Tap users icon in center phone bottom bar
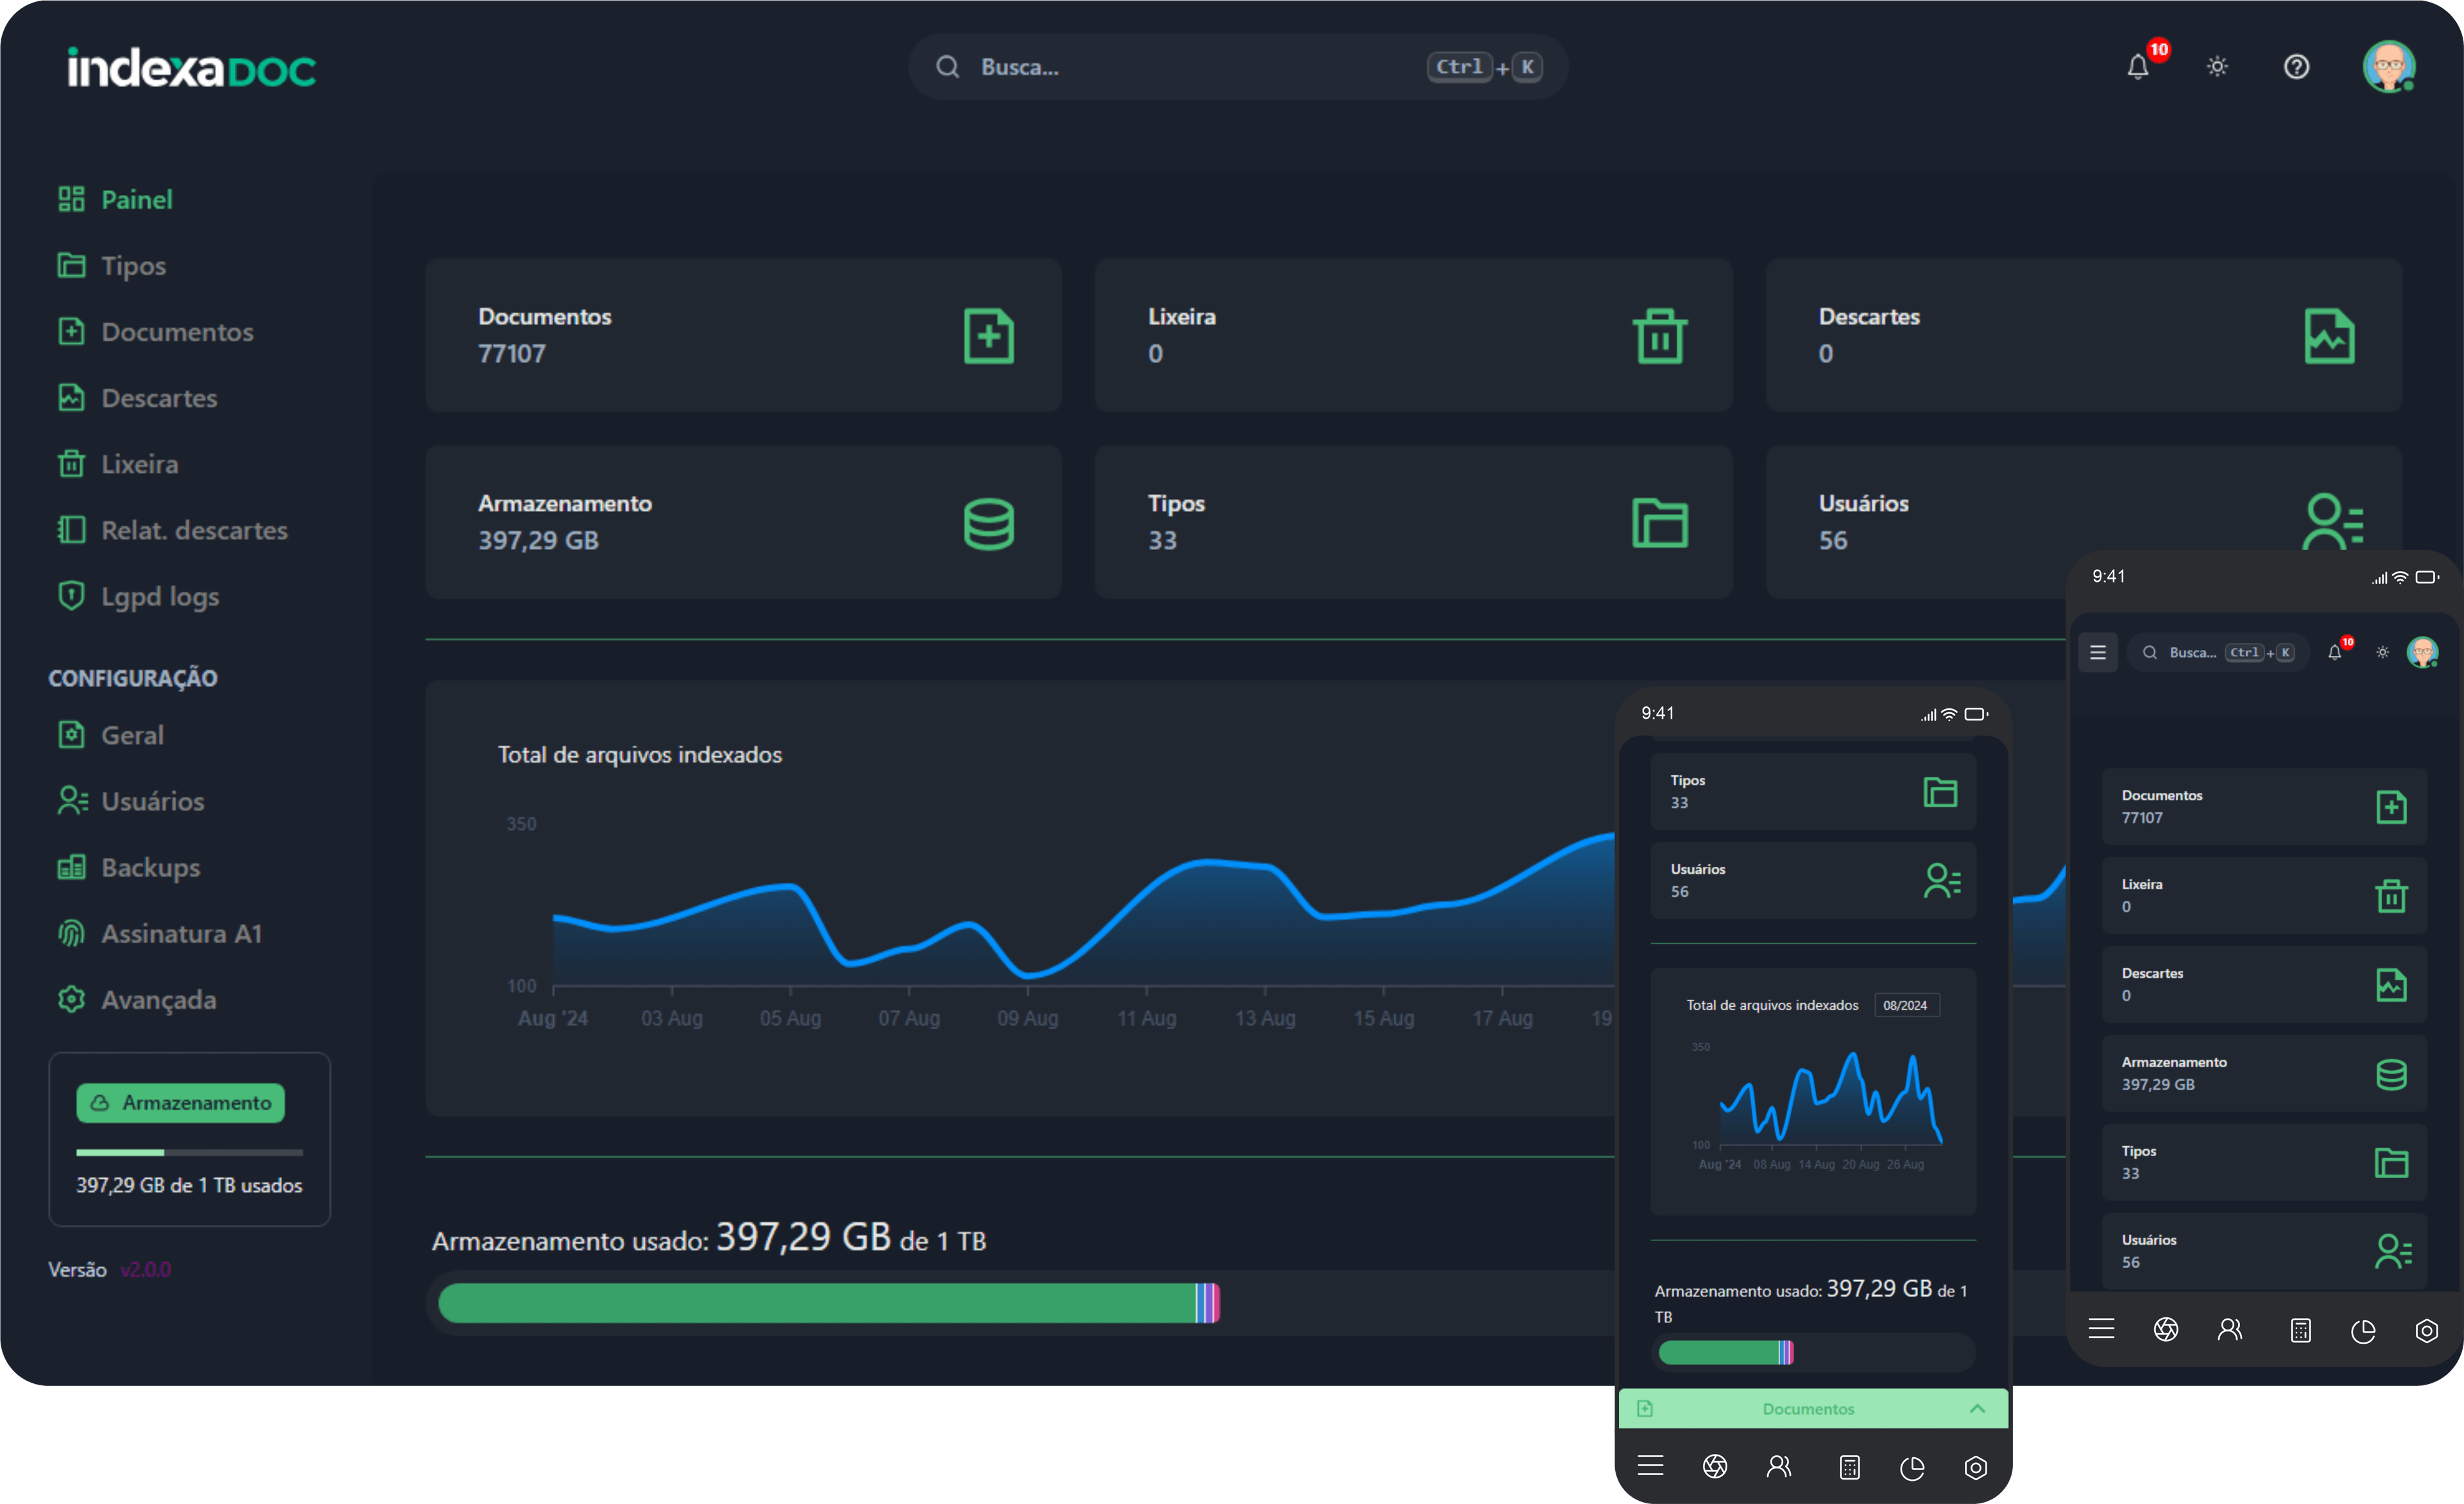 click(1779, 1467)
